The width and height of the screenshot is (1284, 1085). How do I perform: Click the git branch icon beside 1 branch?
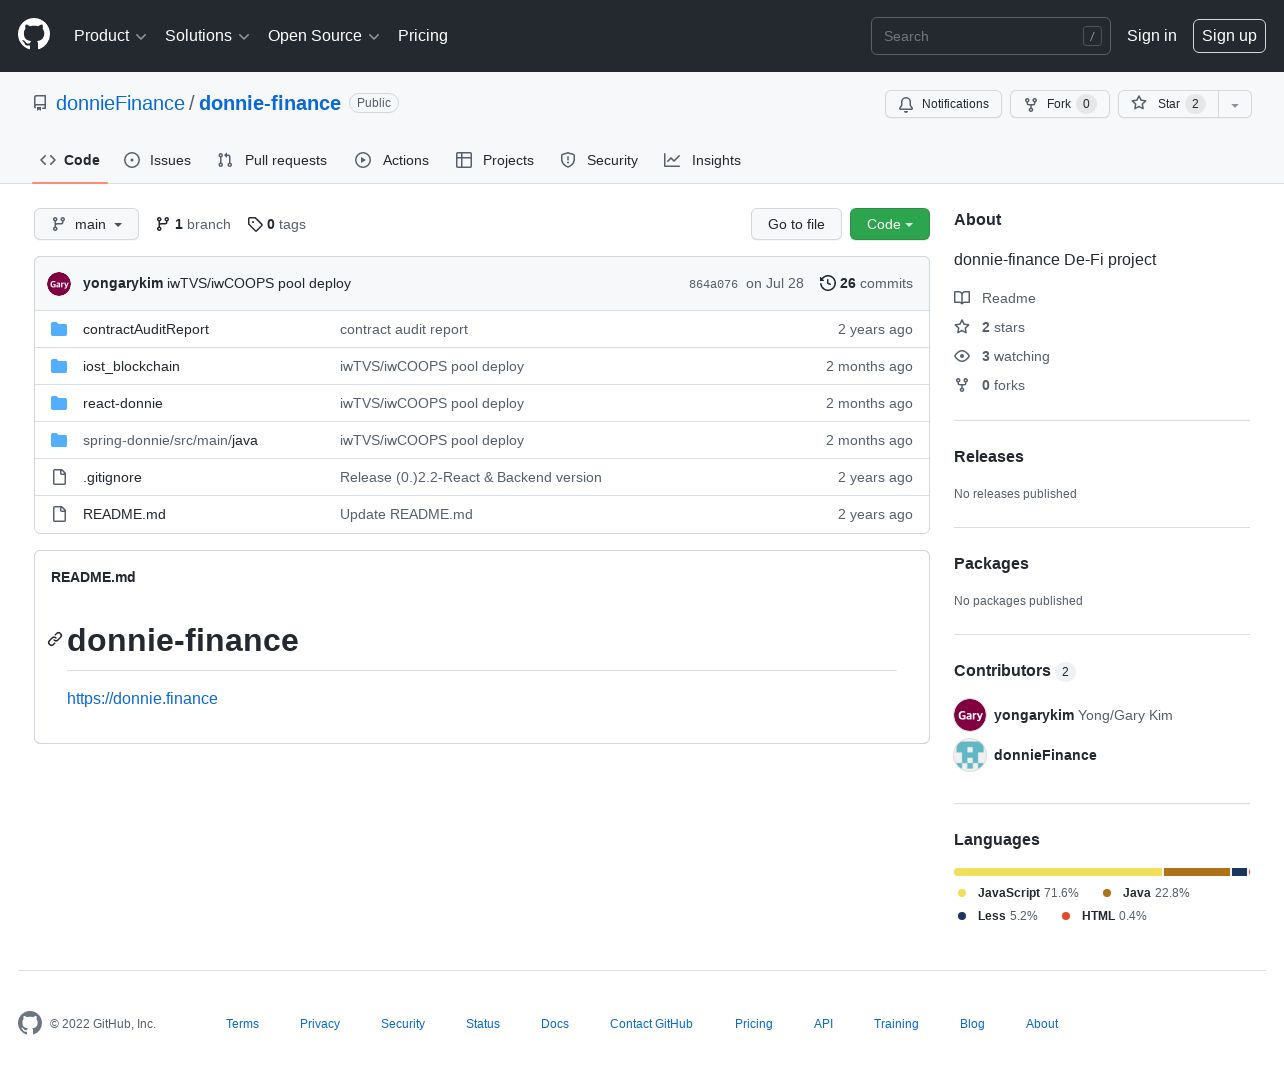click(x=163, y=224)
